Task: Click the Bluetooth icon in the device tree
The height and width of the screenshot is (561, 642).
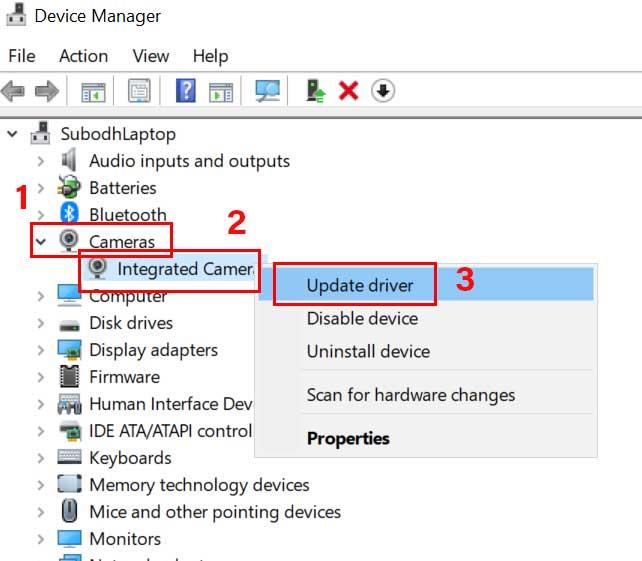Action: [69, 214]
